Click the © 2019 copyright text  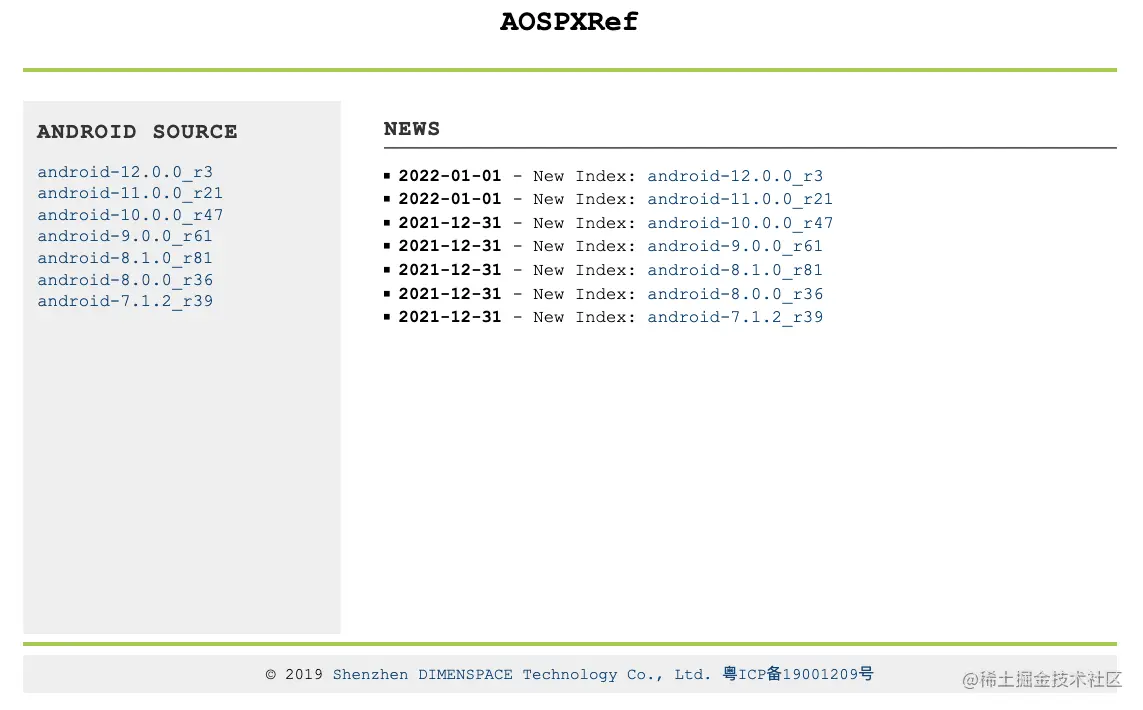294,674
